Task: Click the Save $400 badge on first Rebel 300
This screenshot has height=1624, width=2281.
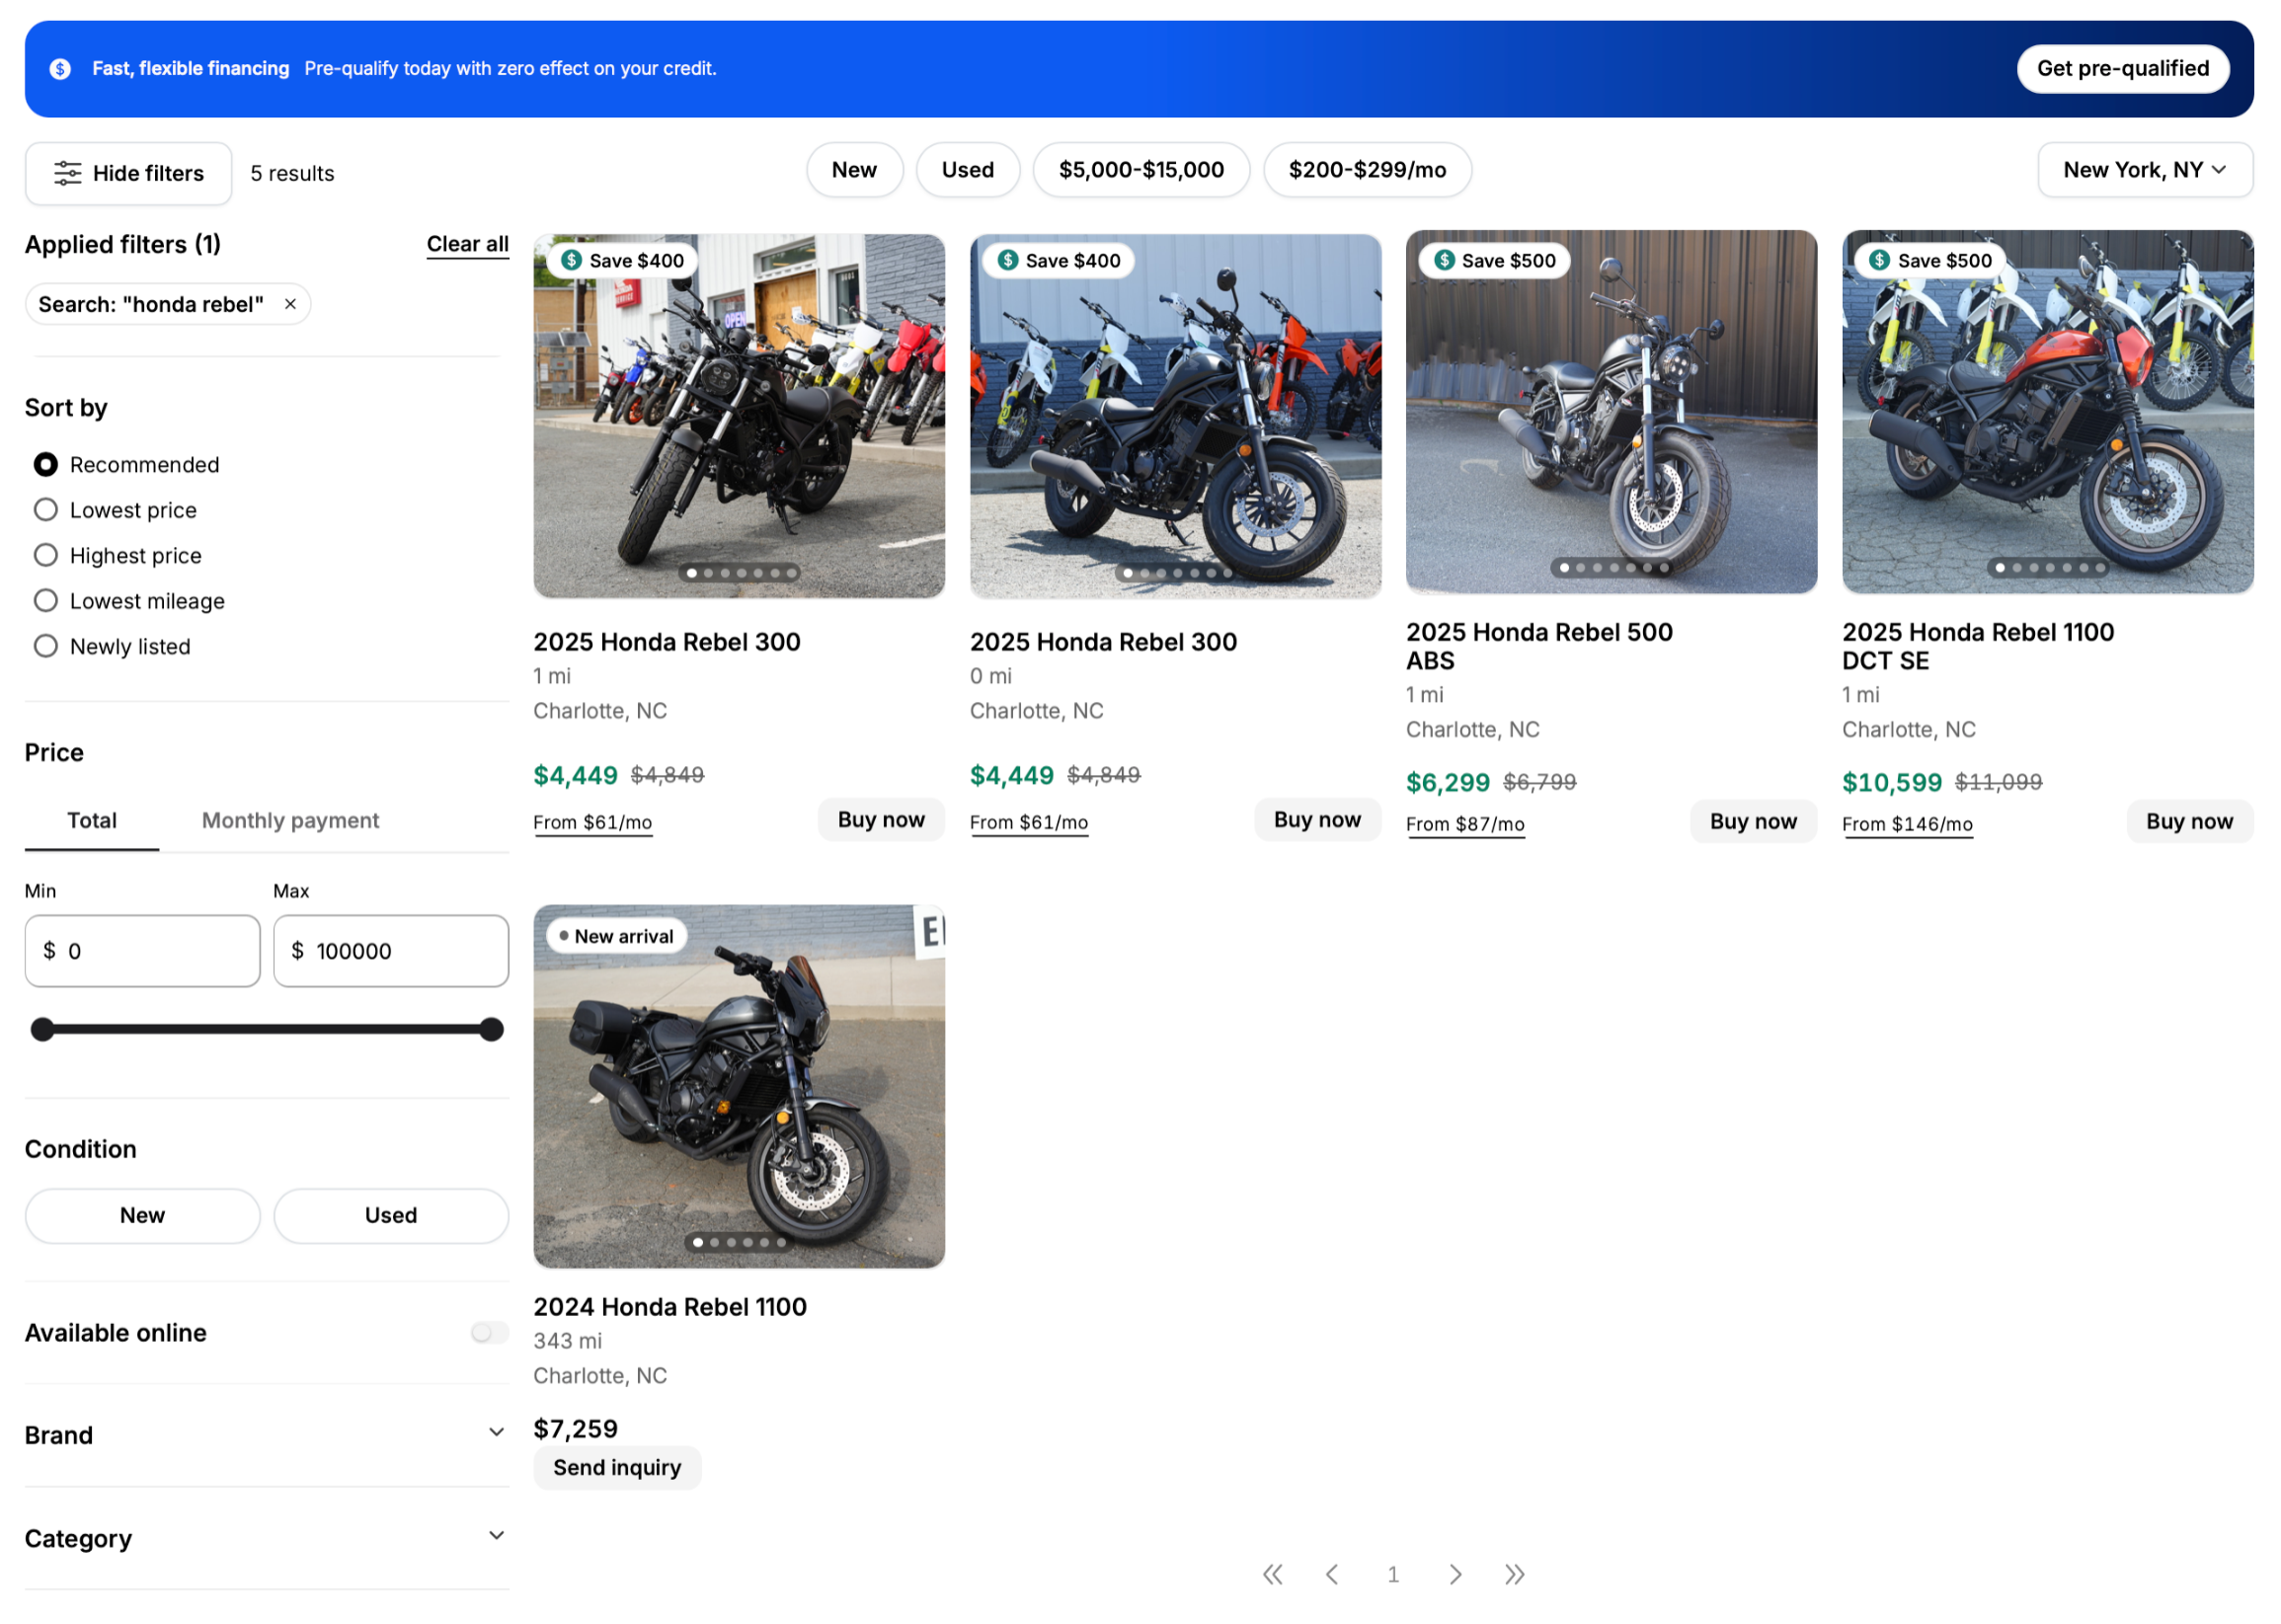Action: click(623, 260)
